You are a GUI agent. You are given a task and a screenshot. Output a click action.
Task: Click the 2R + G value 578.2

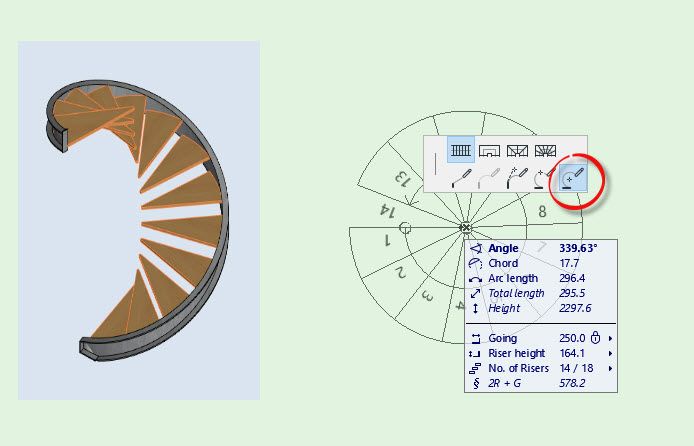point(572,383)
